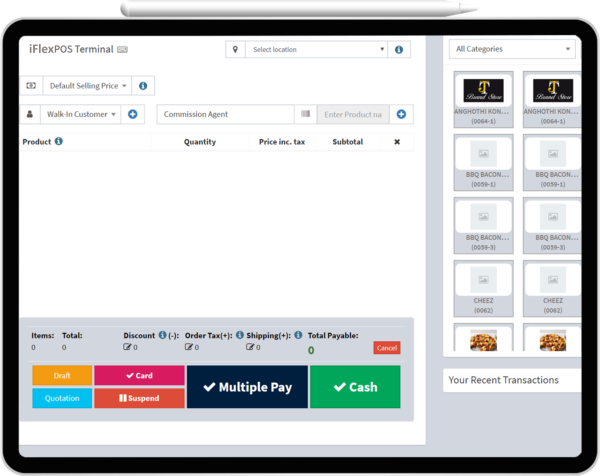Finalize payment with Cash button
The image size is (600, 476).
coord(355,387)
